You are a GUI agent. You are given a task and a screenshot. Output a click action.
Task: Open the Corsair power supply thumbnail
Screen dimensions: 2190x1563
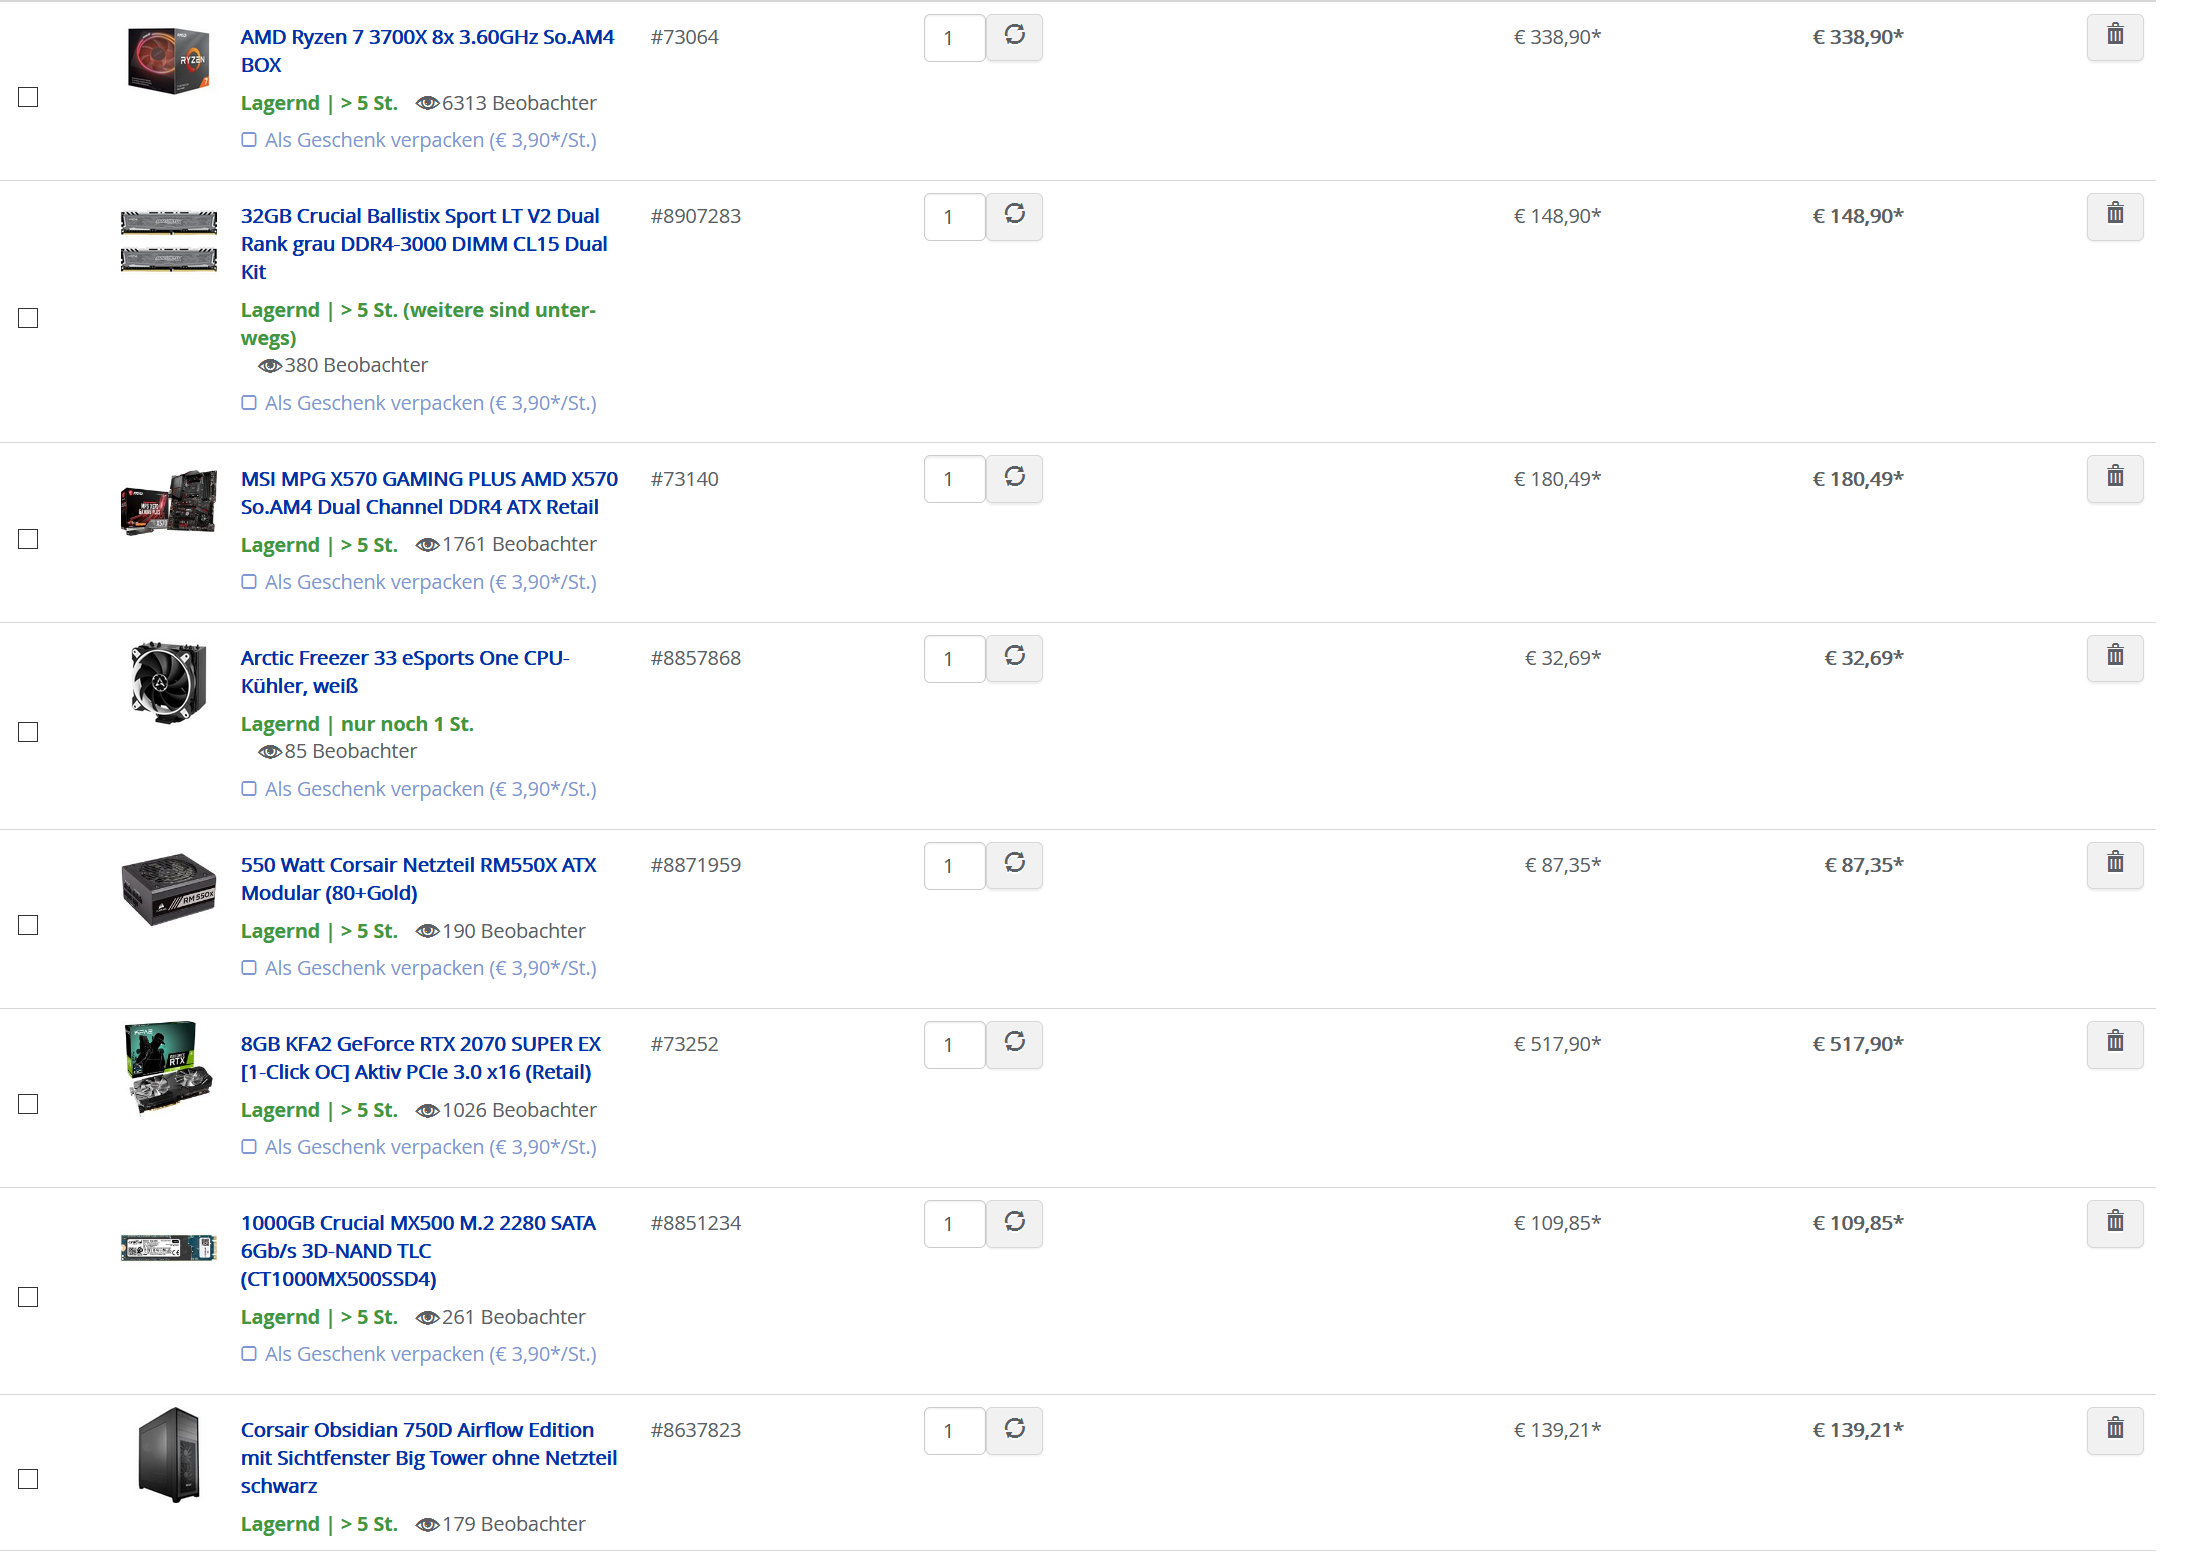click(168, 889)
